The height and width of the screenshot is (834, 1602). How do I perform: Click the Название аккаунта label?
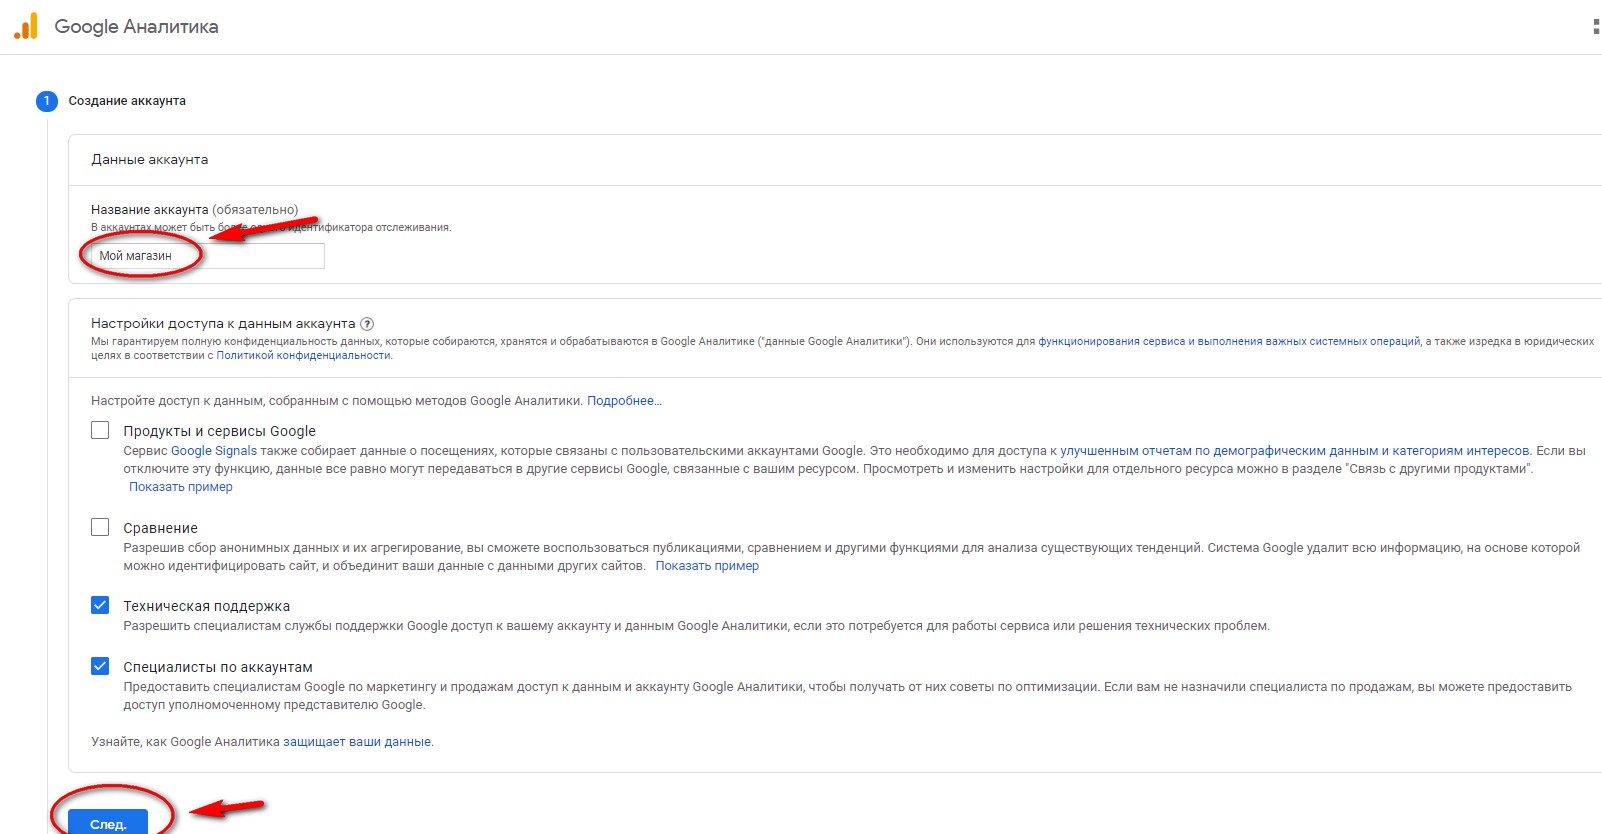coord(150,210)
